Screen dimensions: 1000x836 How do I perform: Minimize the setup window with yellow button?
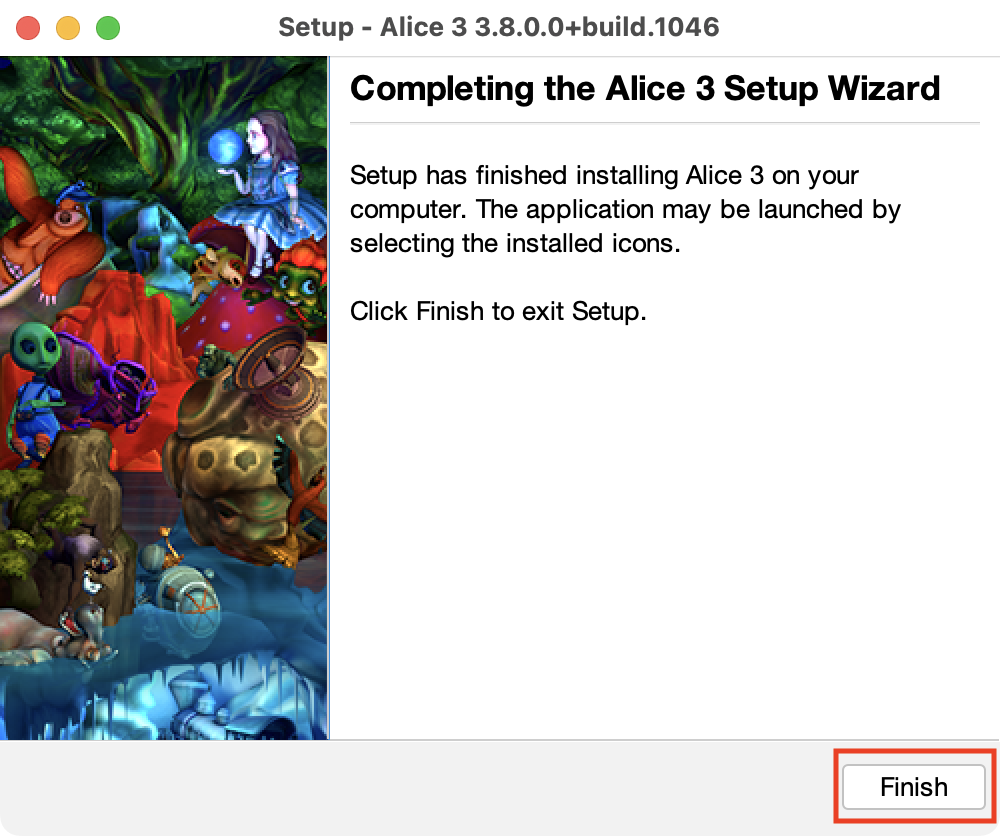68,27
